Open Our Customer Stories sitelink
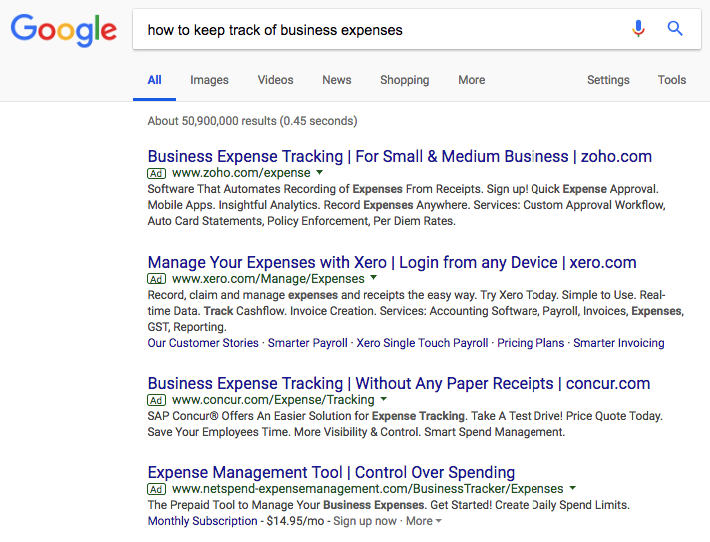Image resolution: width=710 pixels, height=542 pixels. [203, 343]
